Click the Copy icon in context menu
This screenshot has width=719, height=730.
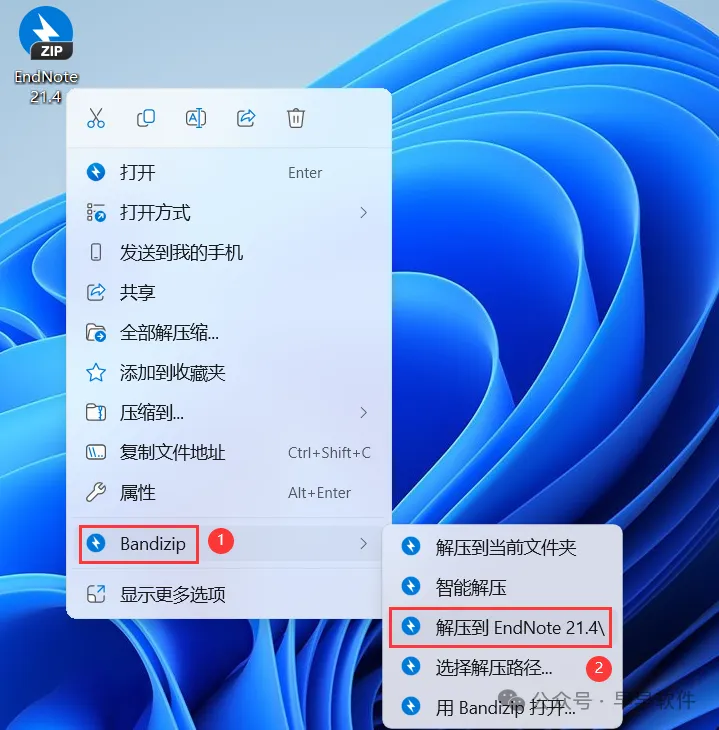(146, 118)
